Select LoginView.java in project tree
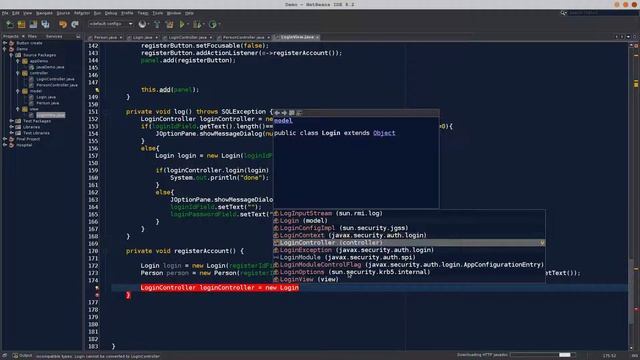 pos(50,115)
